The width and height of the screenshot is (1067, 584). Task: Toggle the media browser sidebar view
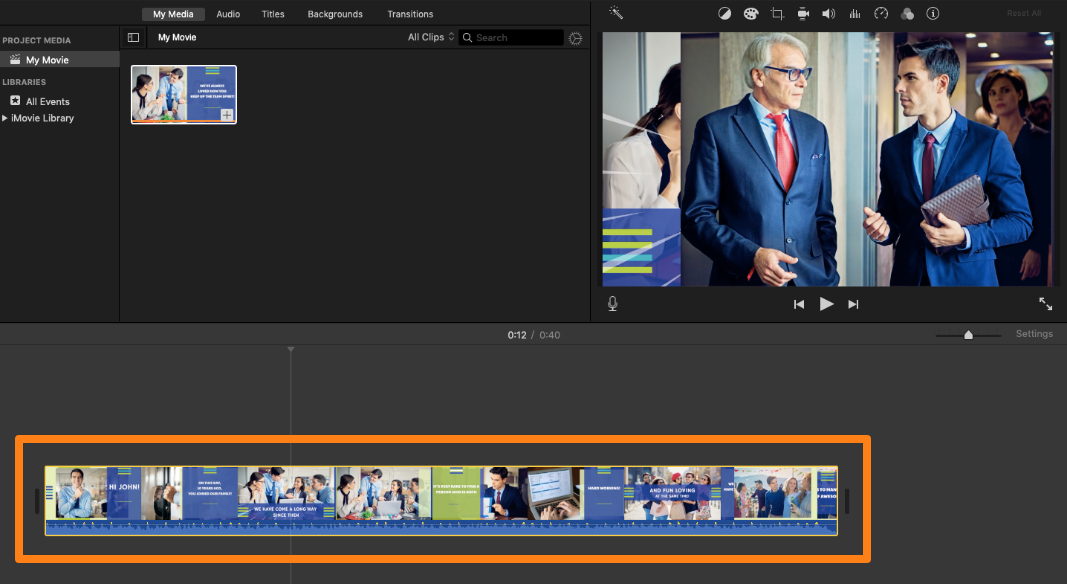pos(133,37)
